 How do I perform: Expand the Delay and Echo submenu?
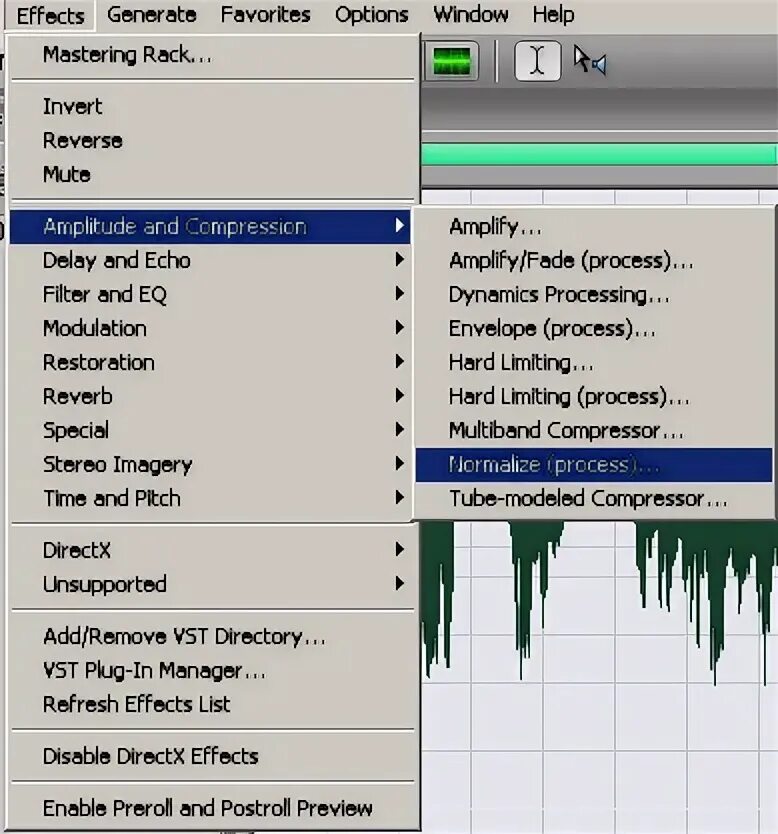coord(210,261)
